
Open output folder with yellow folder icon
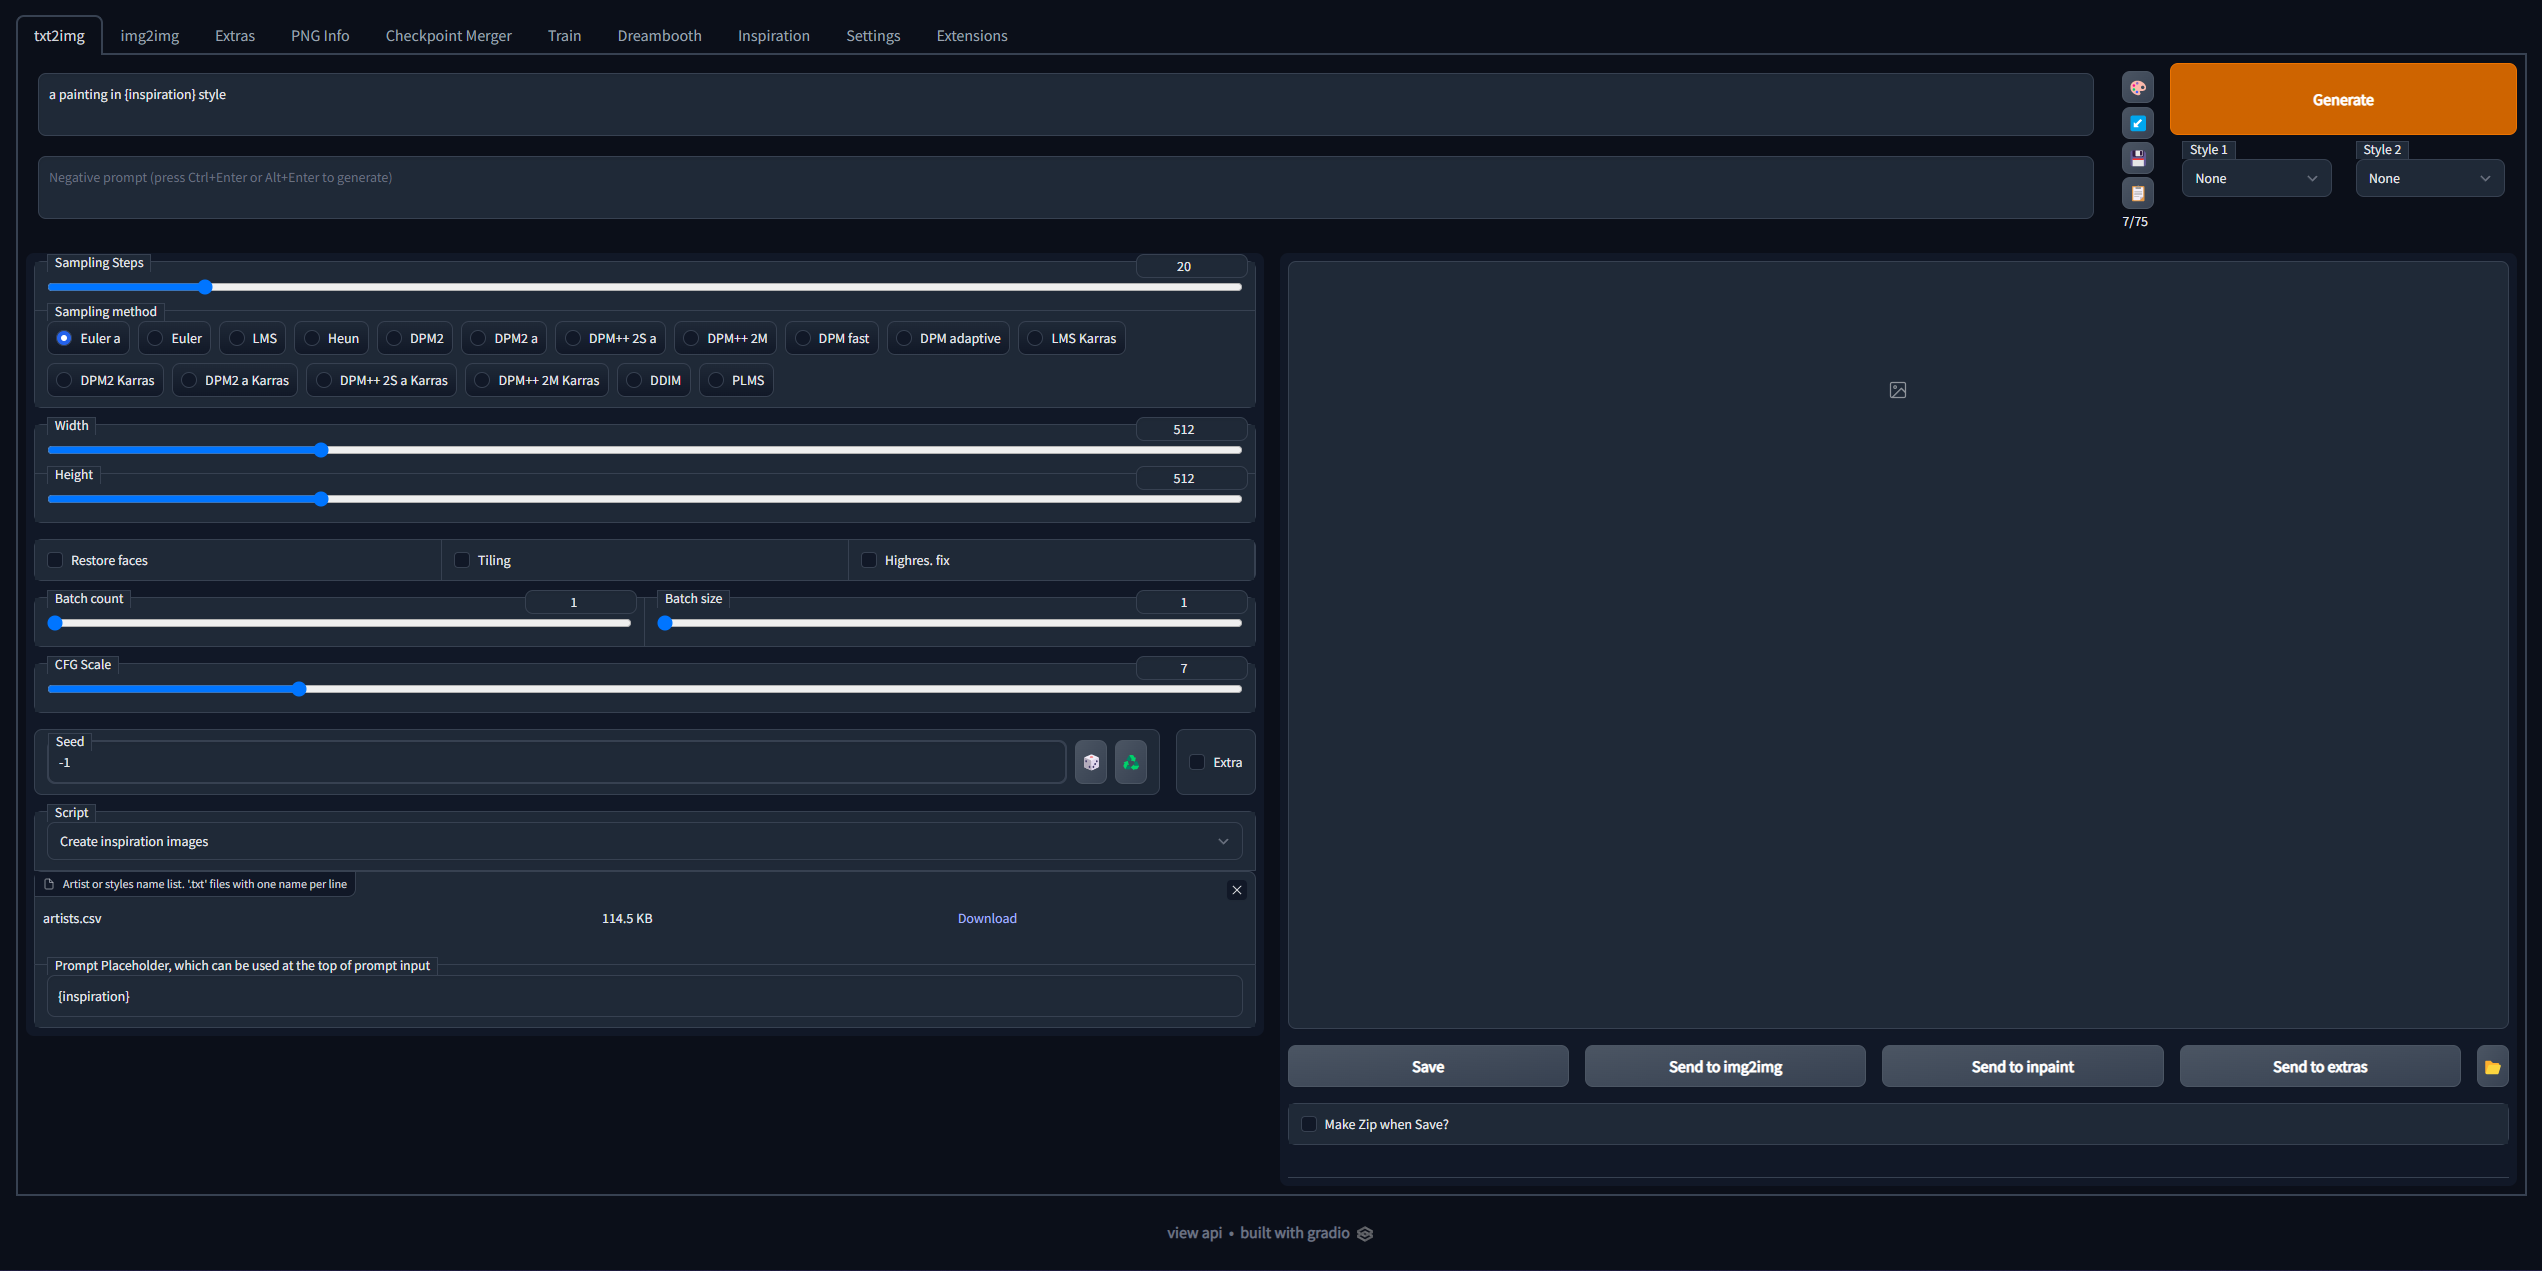click(x=2492, y=1067)
